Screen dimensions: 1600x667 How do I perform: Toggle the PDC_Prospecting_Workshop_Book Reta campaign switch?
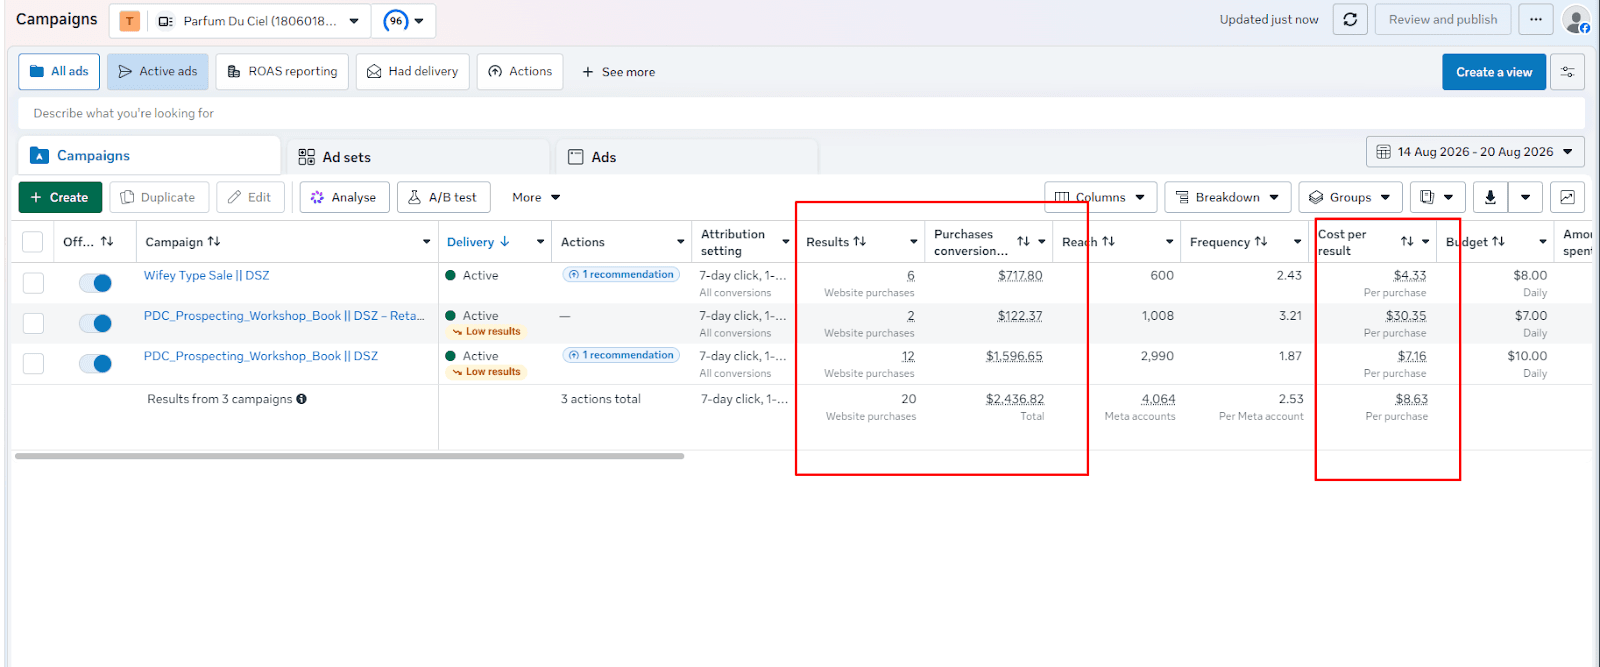pos(95,323)
